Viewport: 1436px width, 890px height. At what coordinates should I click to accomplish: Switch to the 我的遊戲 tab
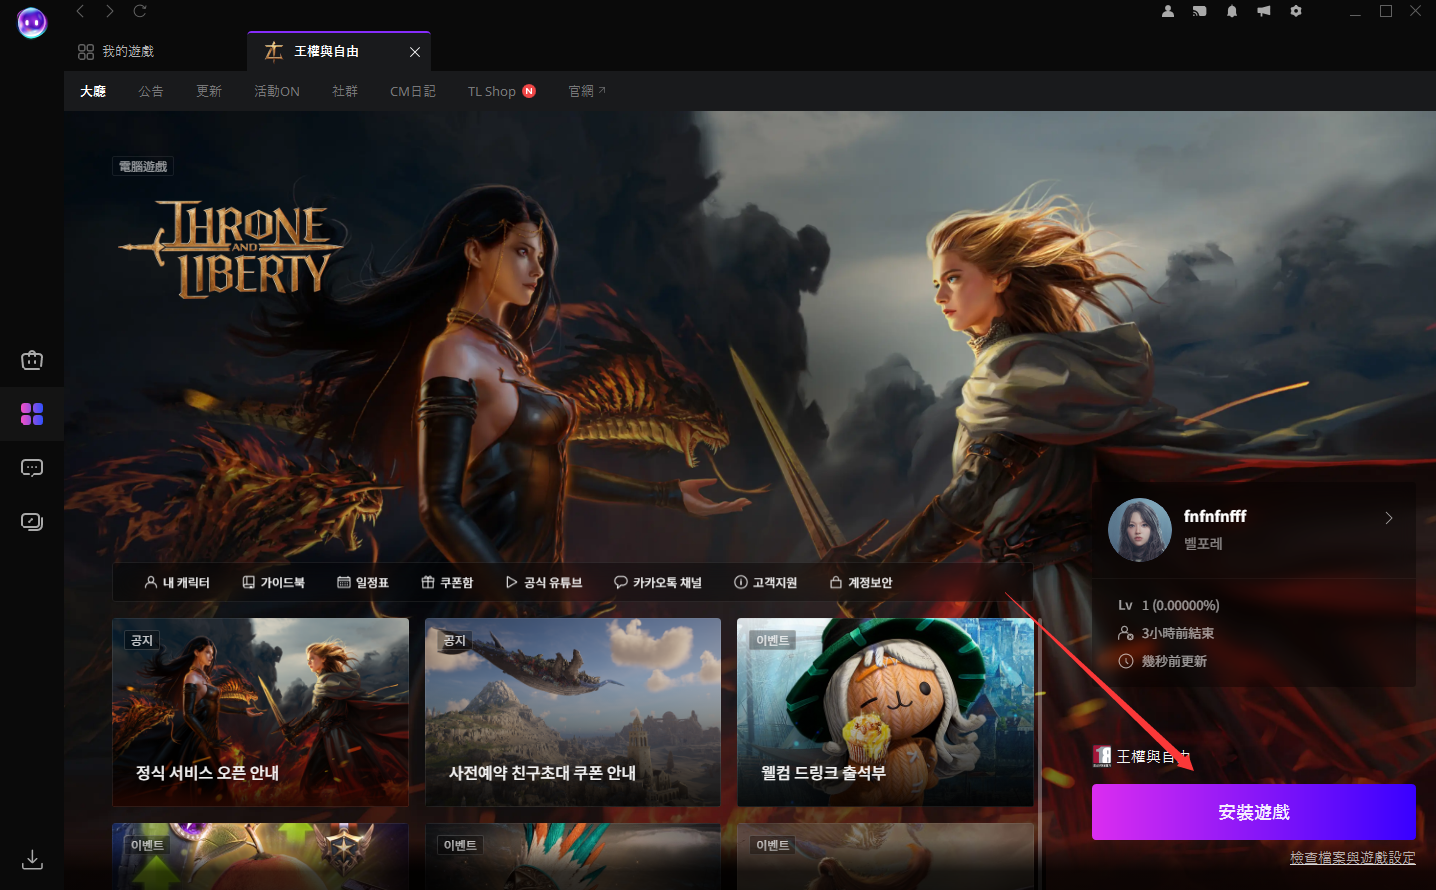coord(116,51)
